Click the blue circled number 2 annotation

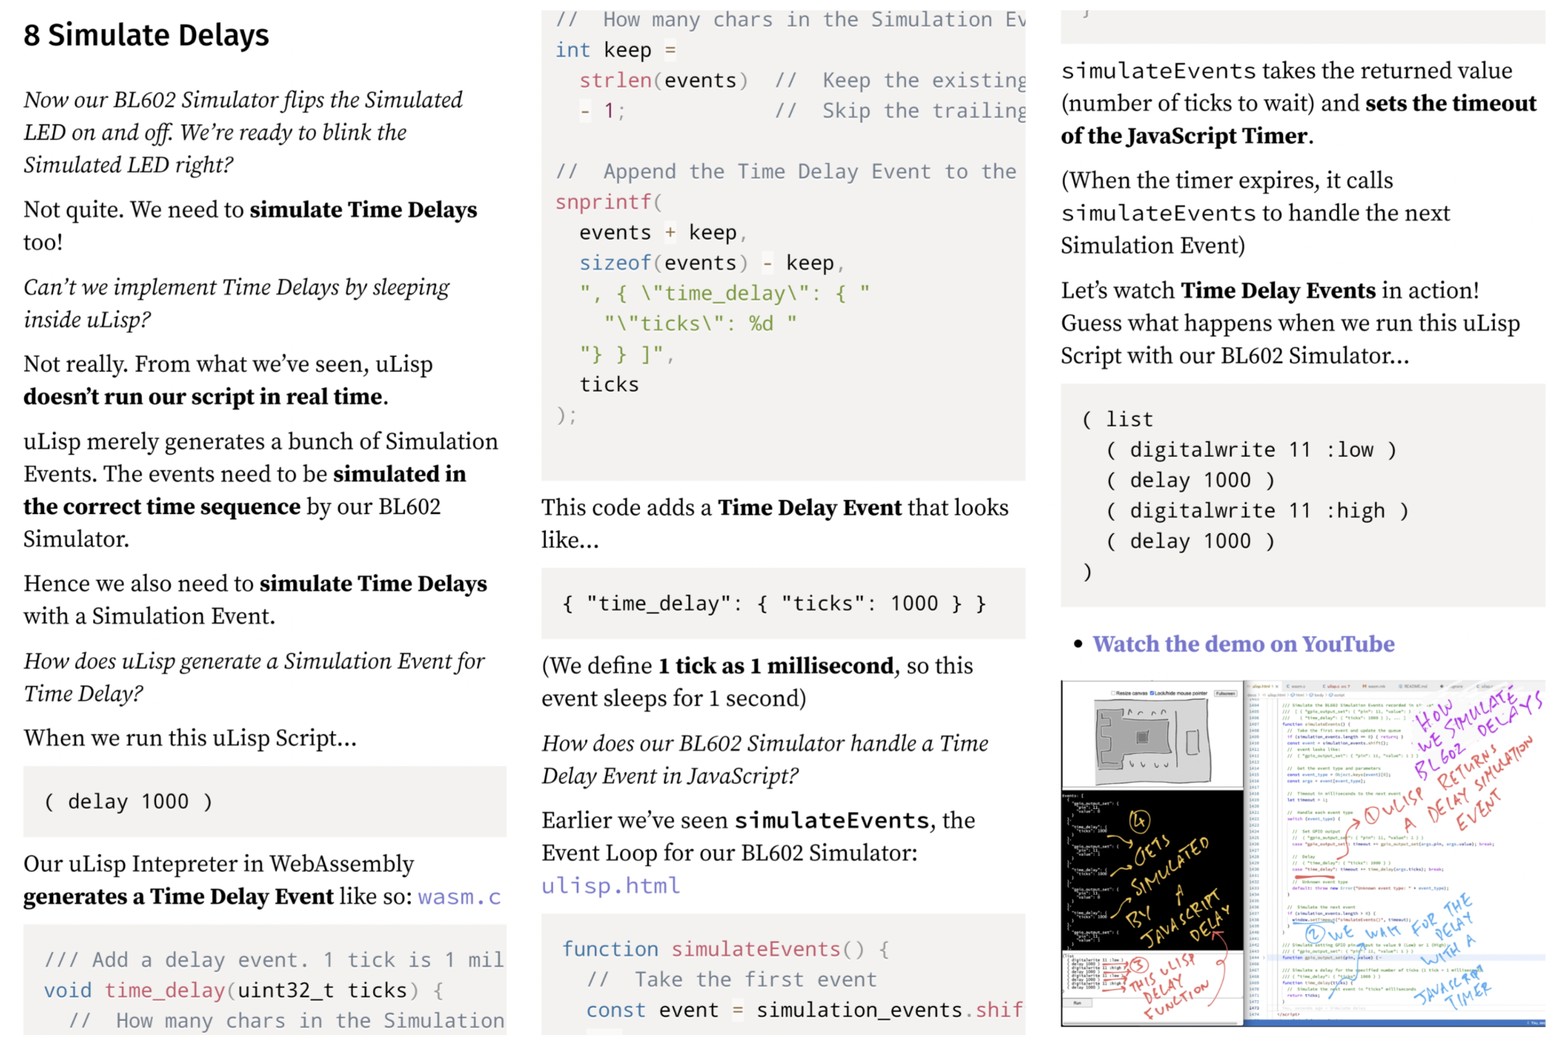click(1314, 934)
